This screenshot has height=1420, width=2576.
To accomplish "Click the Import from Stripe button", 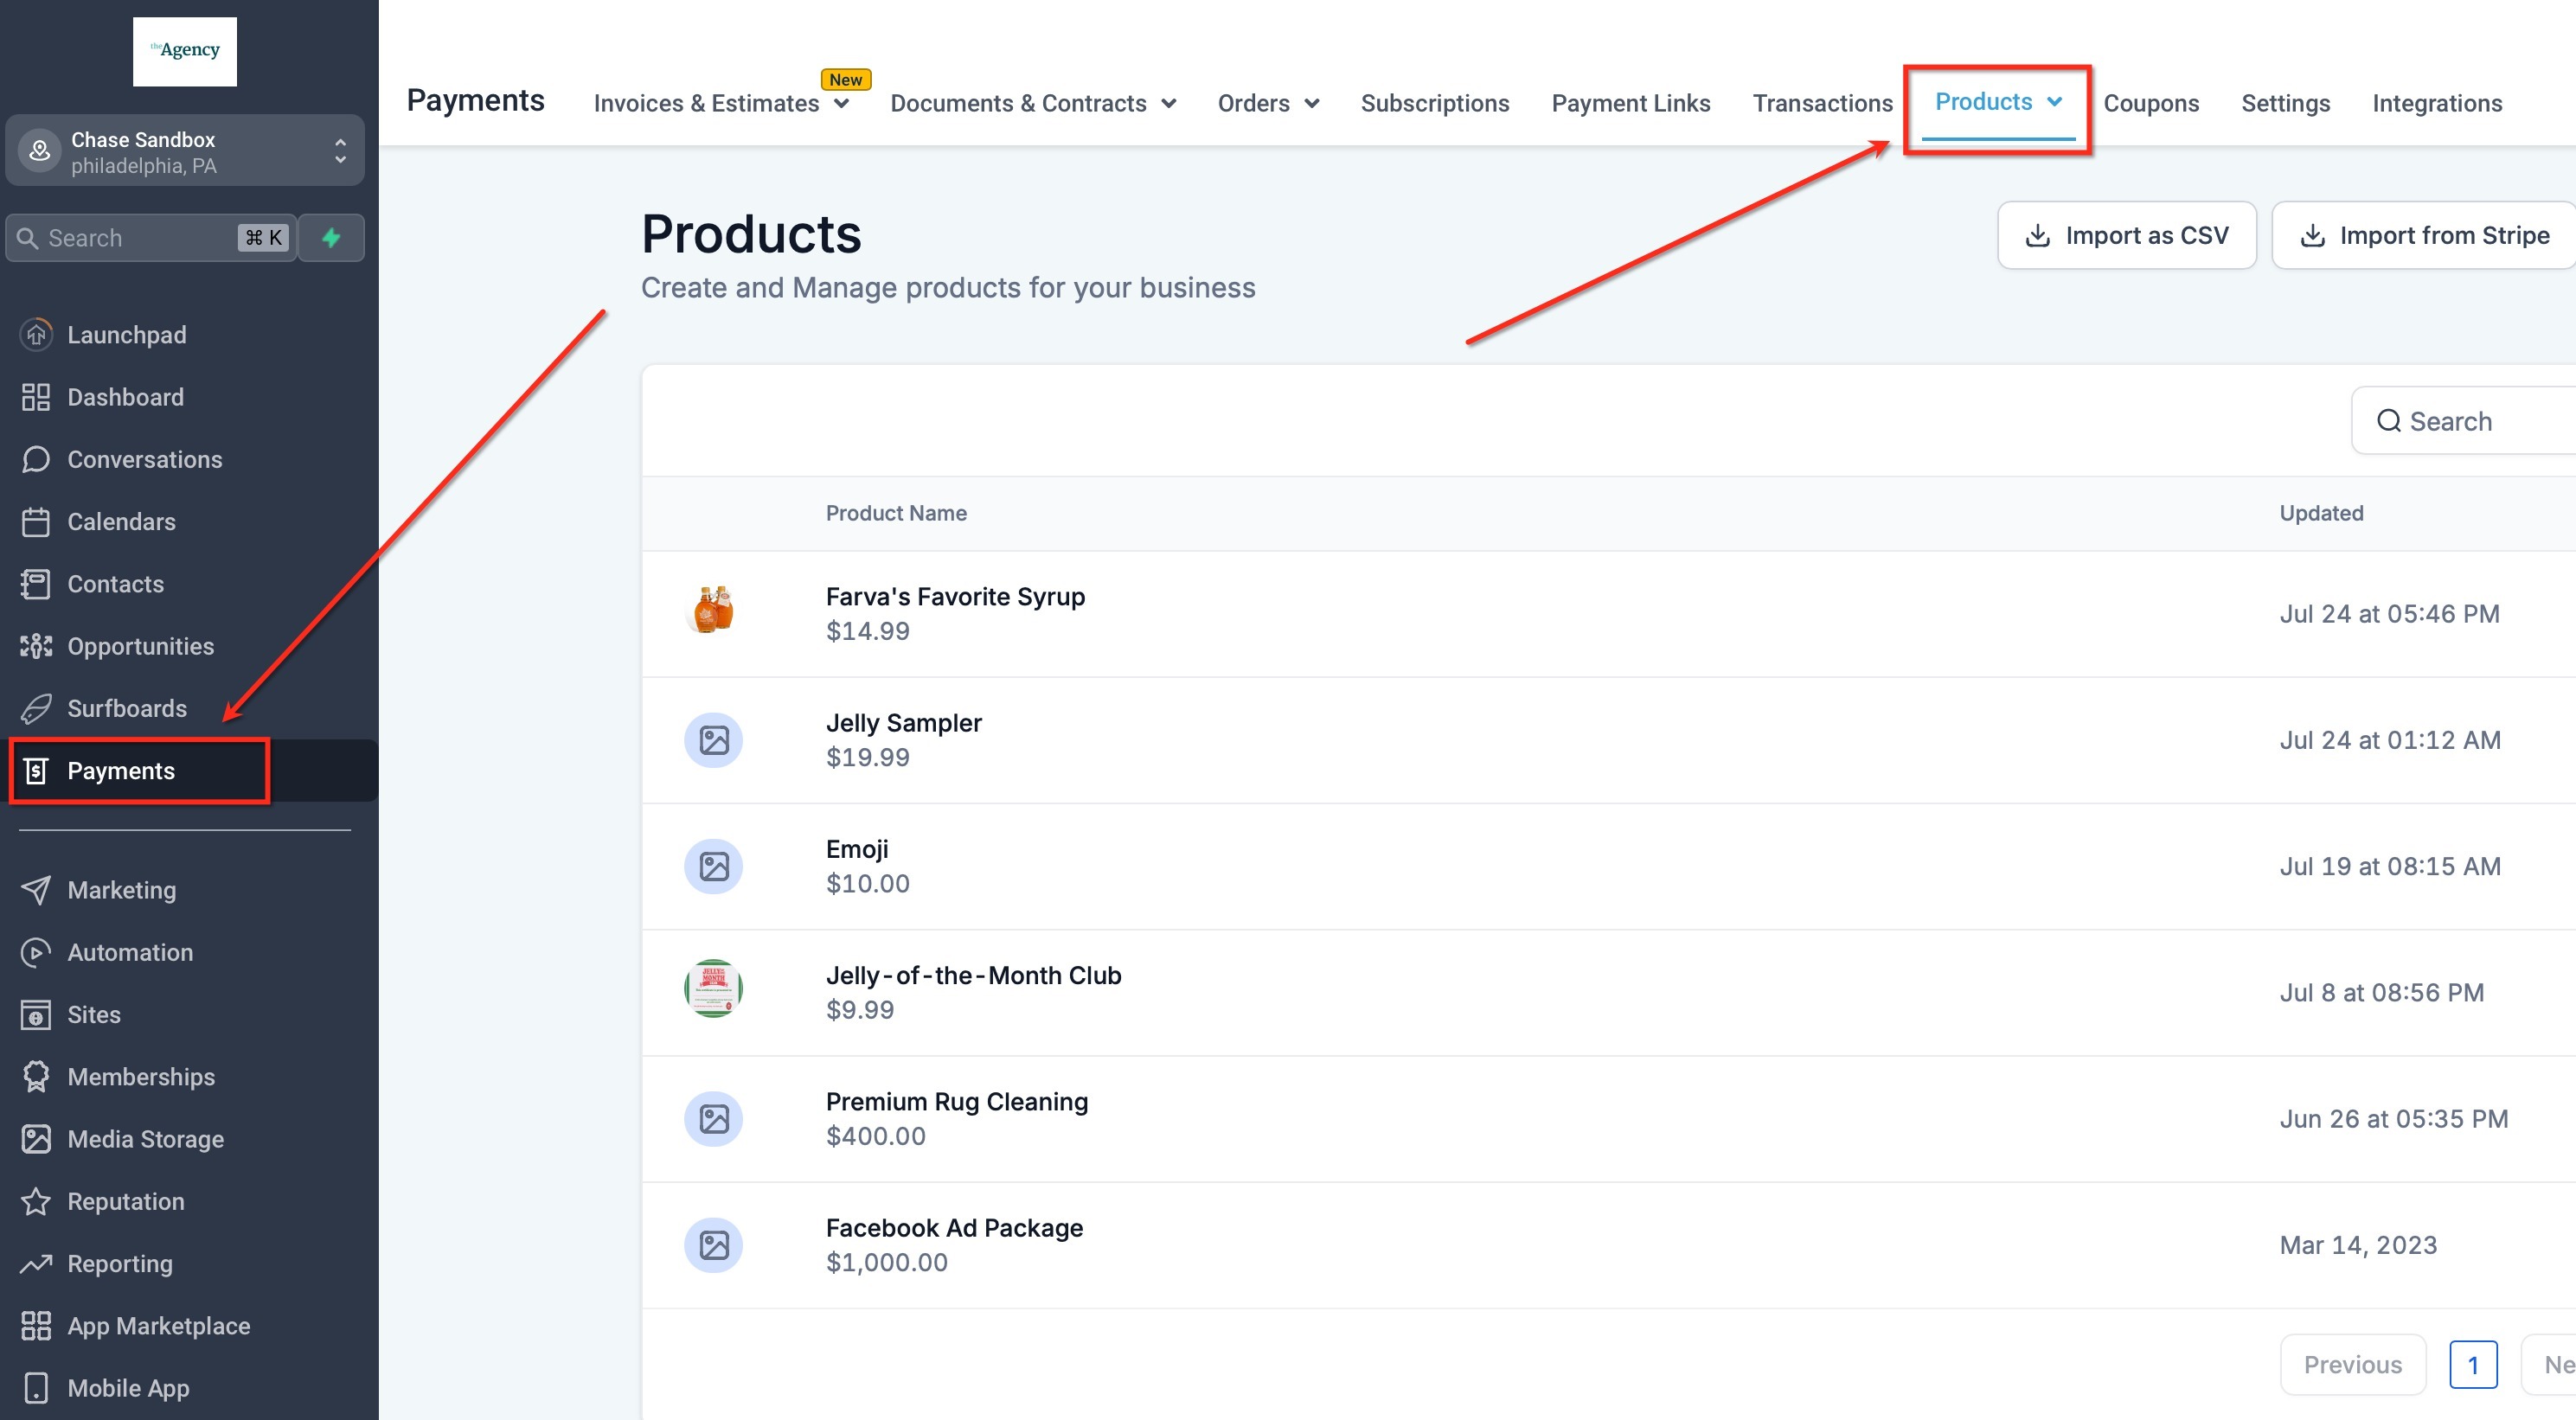I will (2424, 235).
